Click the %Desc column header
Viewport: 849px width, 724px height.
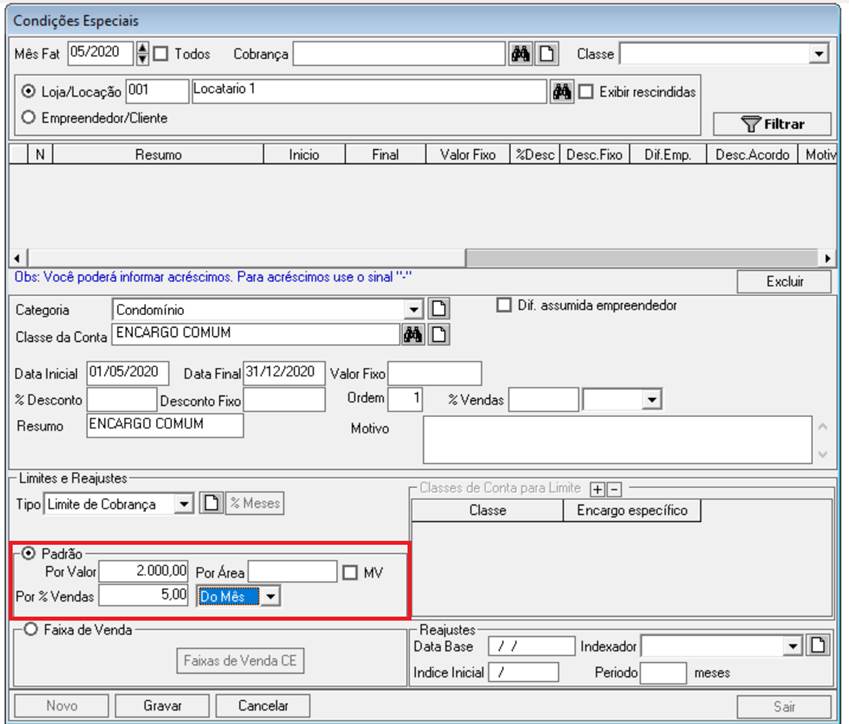pos(535,155)
